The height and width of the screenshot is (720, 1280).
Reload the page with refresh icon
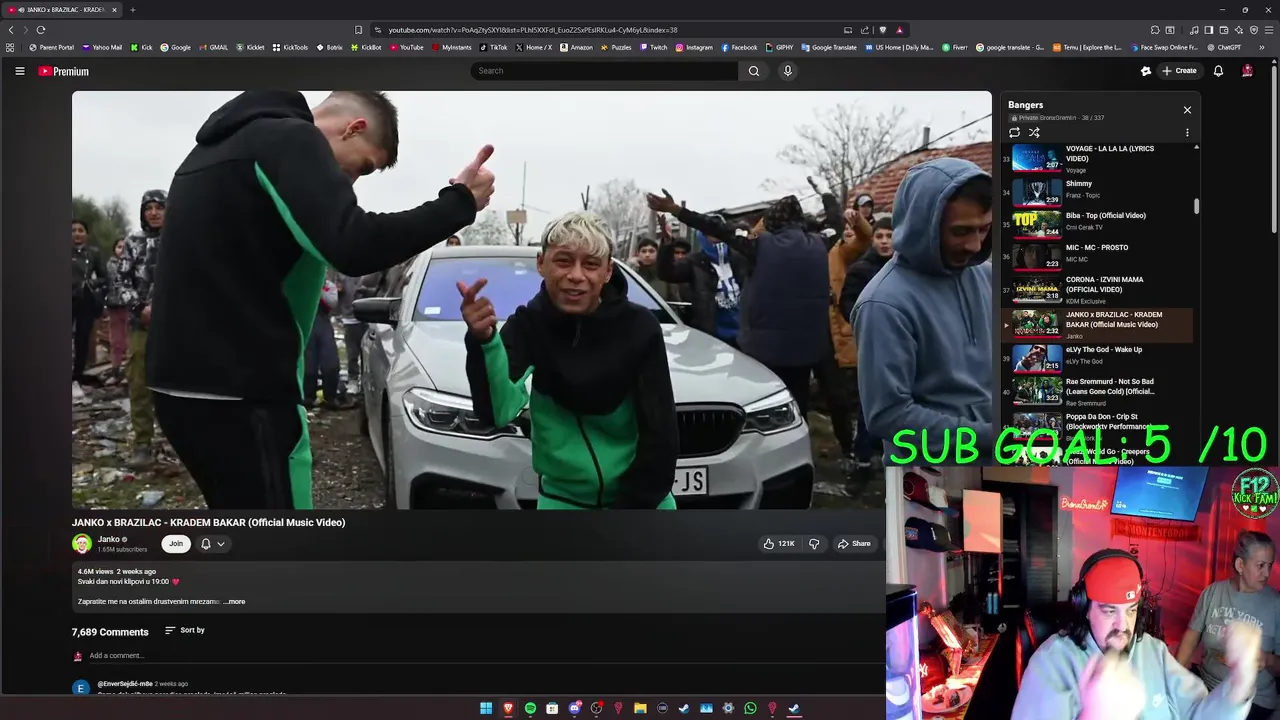tap(41, 30)
